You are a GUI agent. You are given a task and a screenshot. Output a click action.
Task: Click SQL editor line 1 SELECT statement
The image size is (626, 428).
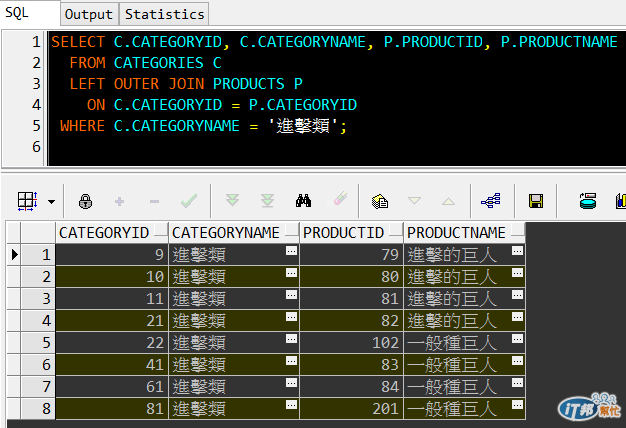(x=335, y=42)
